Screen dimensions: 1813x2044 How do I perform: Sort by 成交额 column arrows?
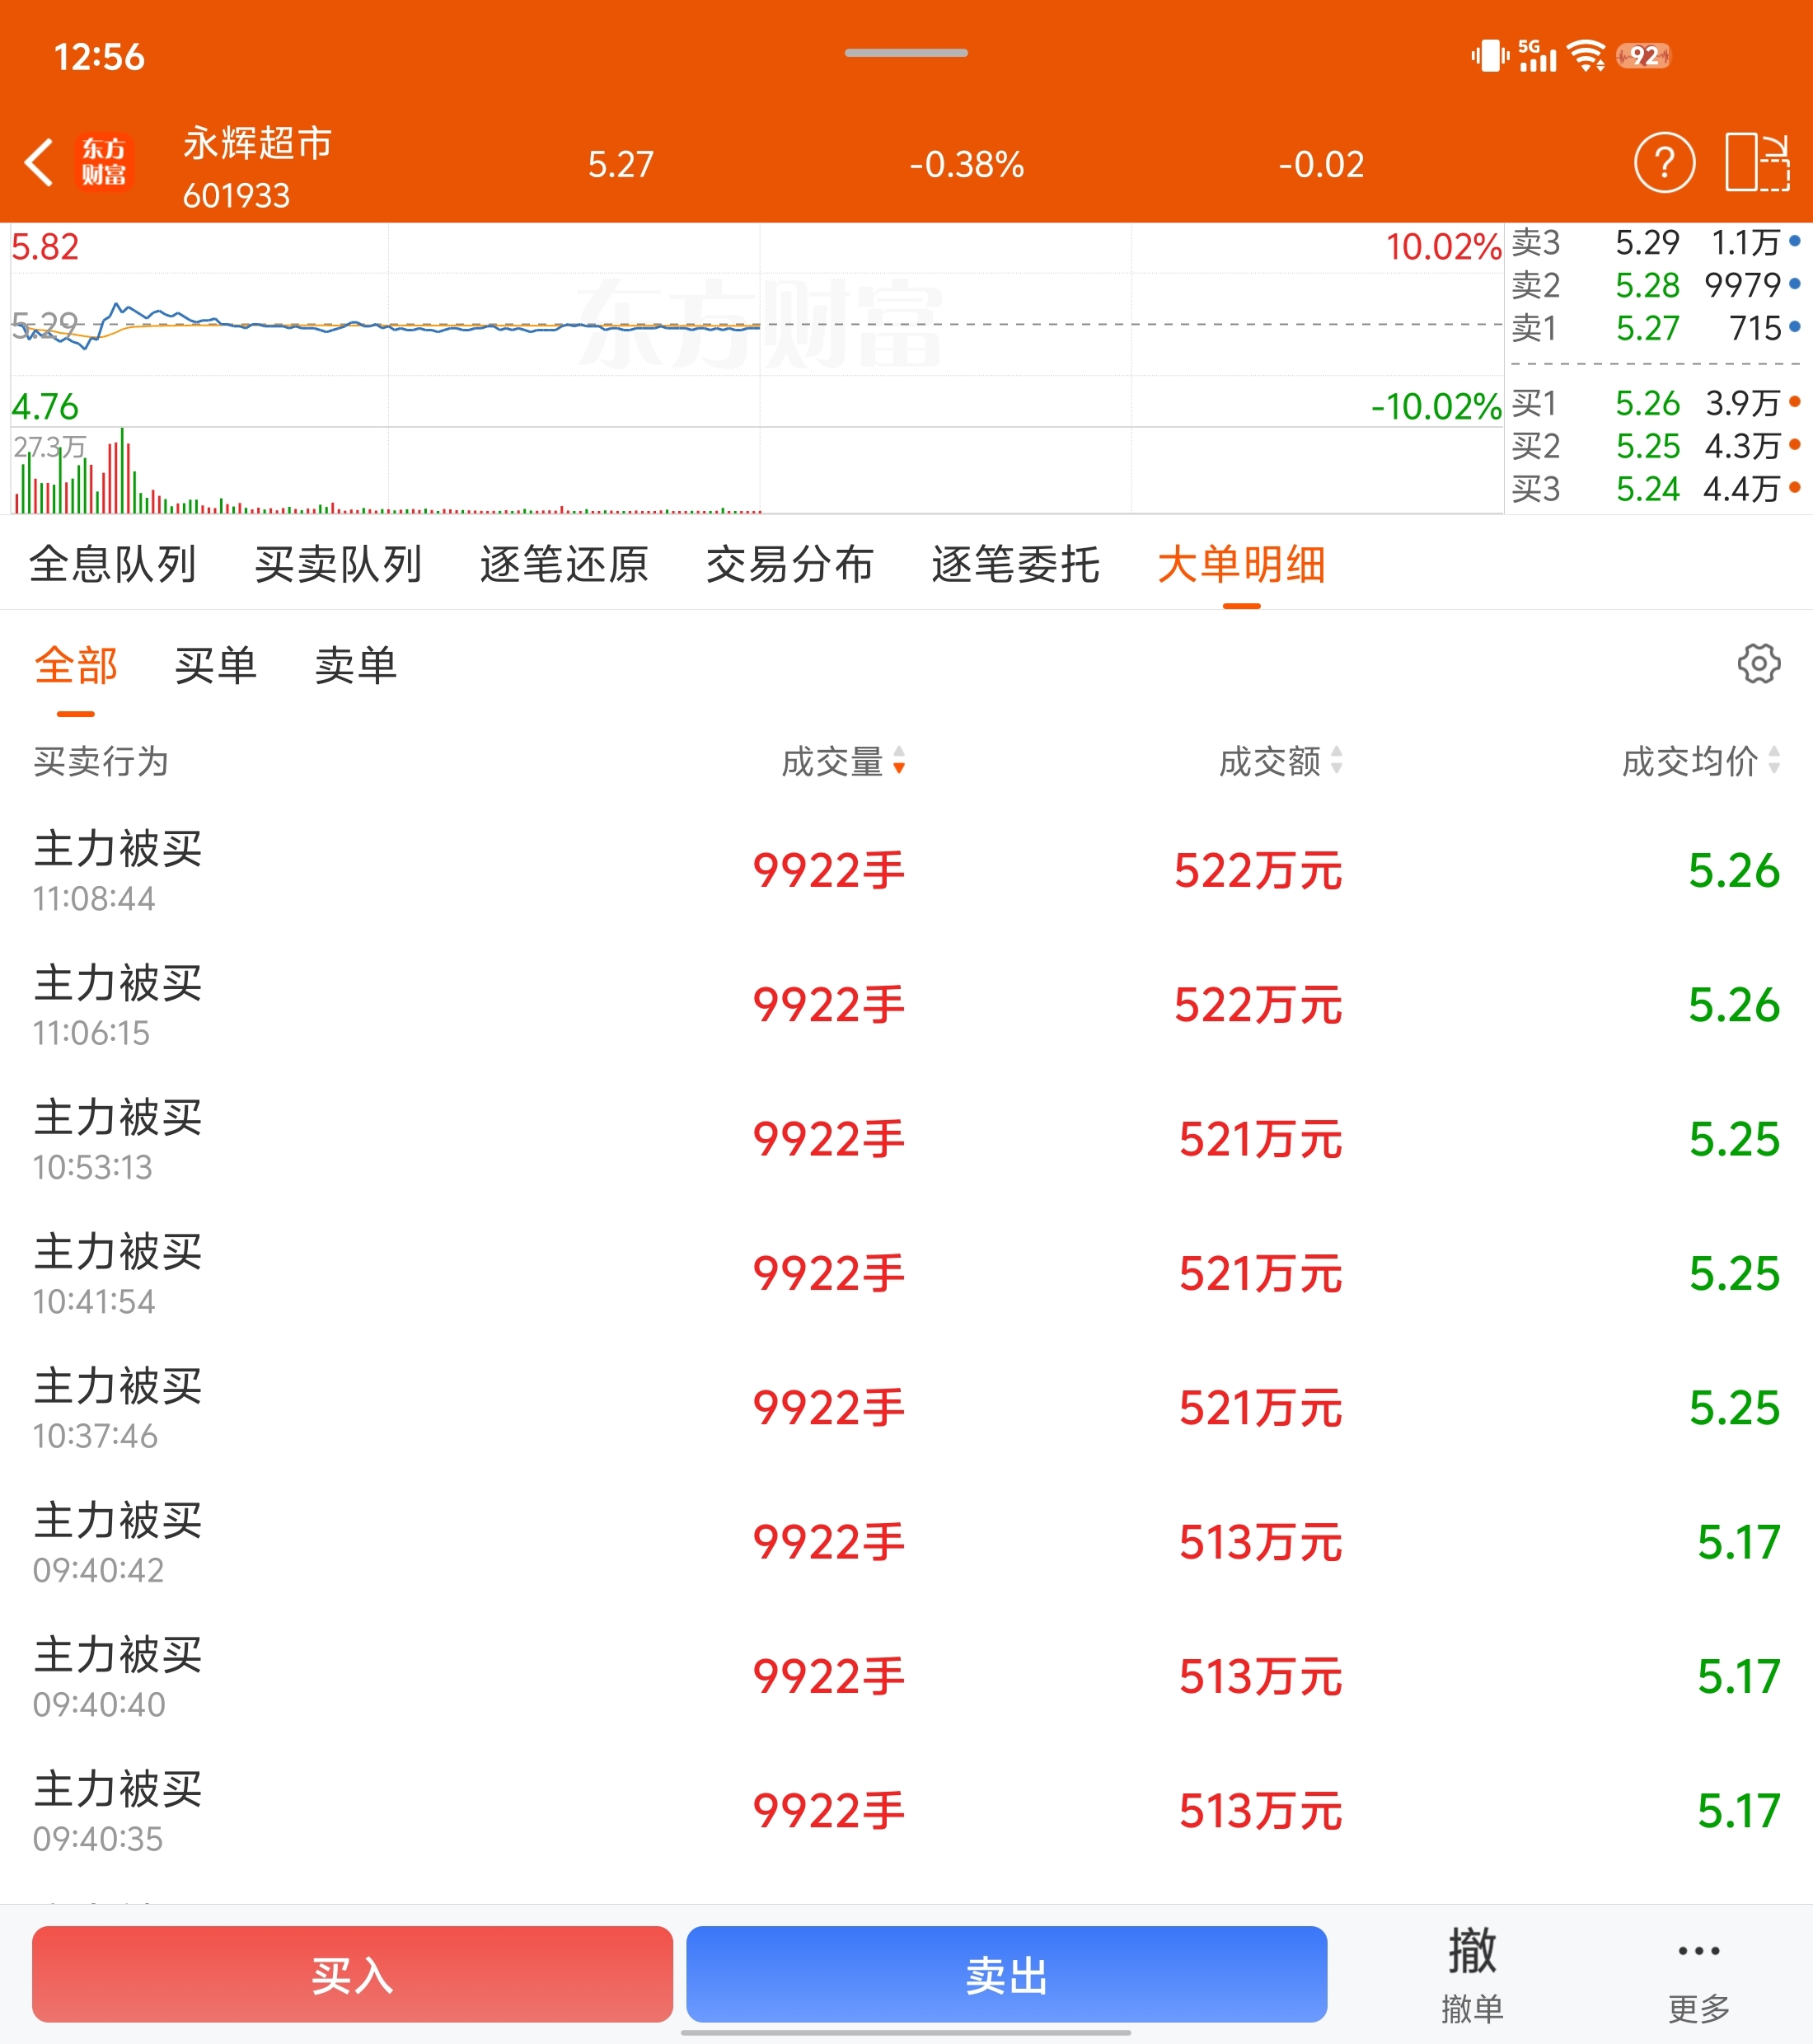click(1336, 761)
